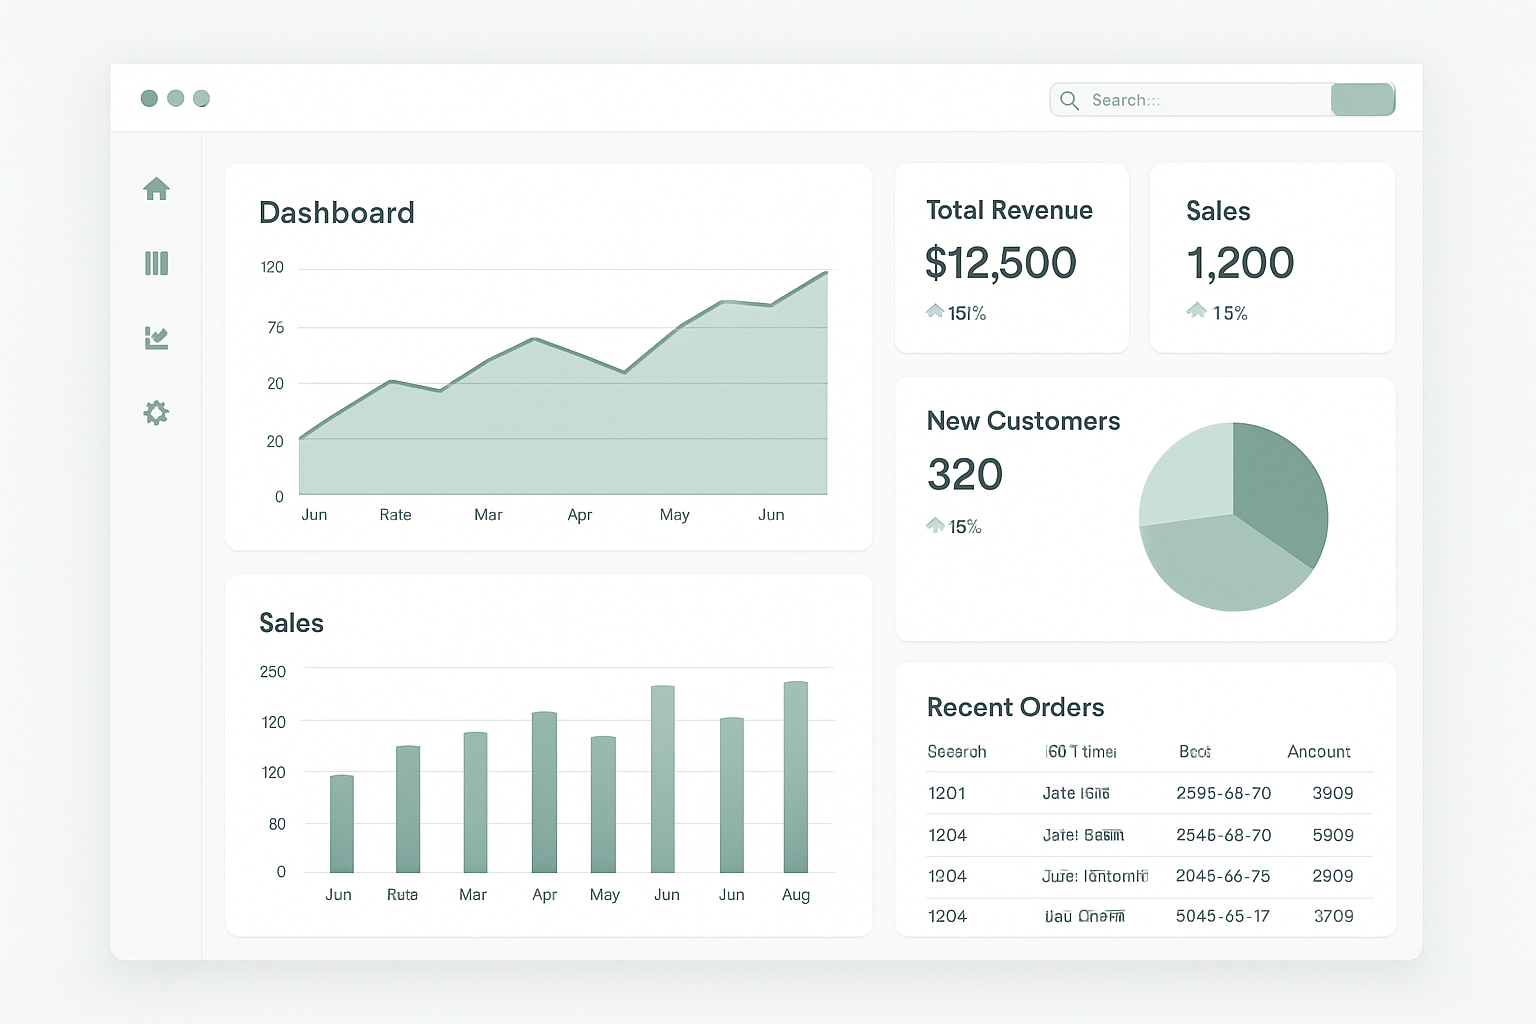The height and width of the screenshot is (1024, 1536).
Task: Click the Sales heading above bar chart
Action: click(291, 623)
